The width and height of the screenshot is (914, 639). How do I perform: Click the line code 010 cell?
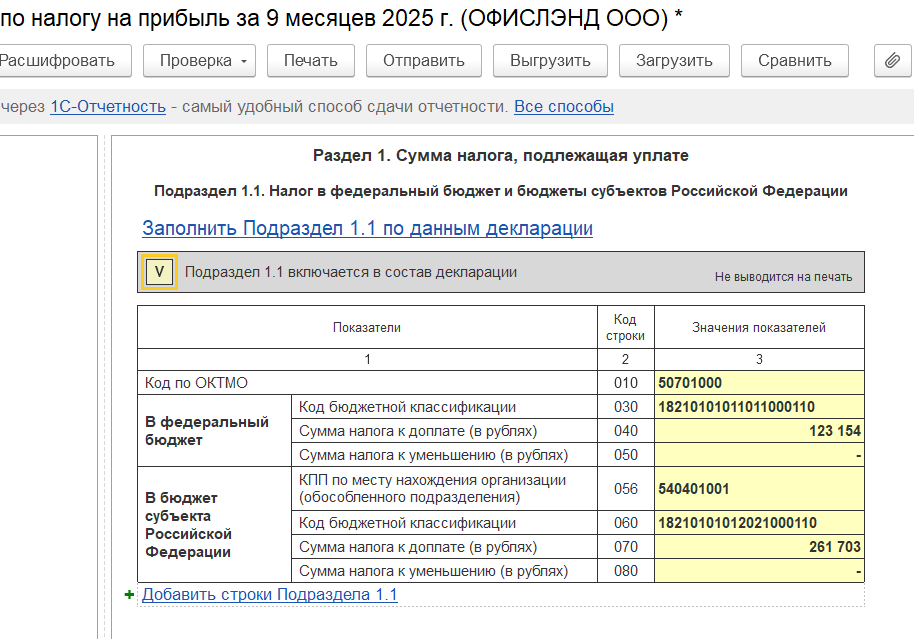(625, 383)
